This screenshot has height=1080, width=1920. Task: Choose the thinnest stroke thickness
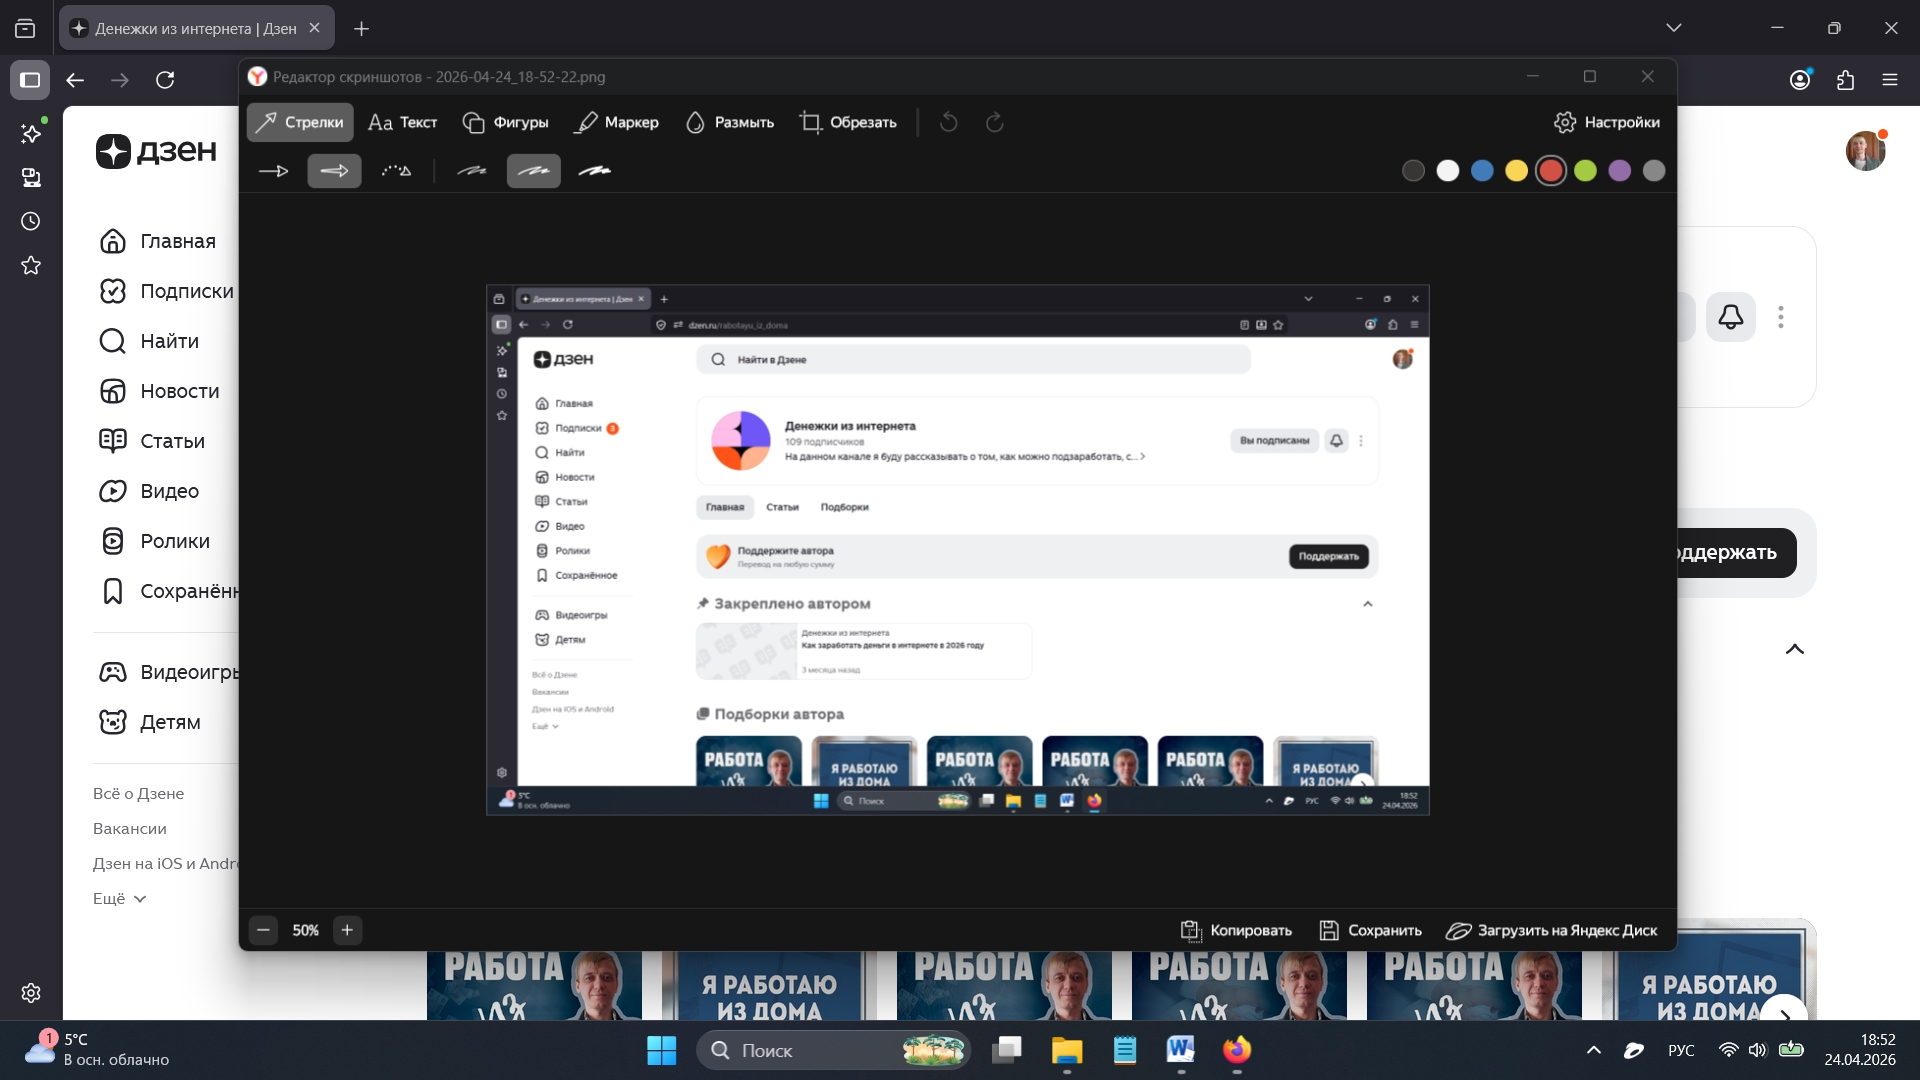click(x=472, y=171)
